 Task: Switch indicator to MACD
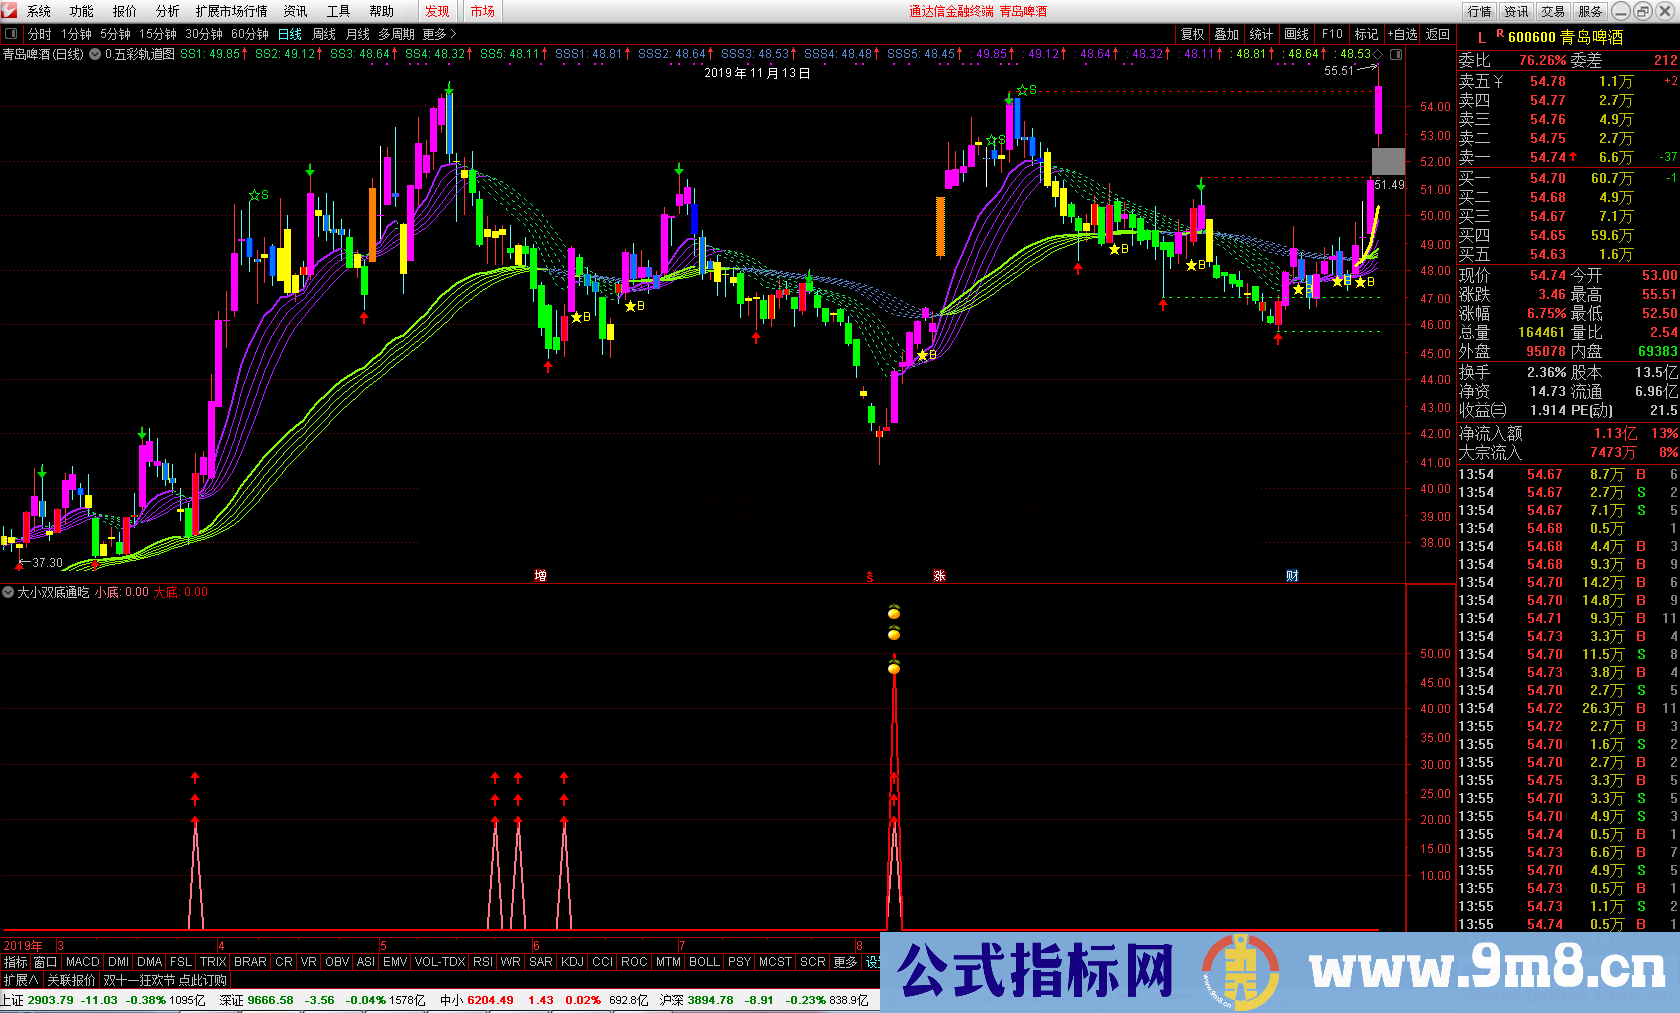(83, 962)
